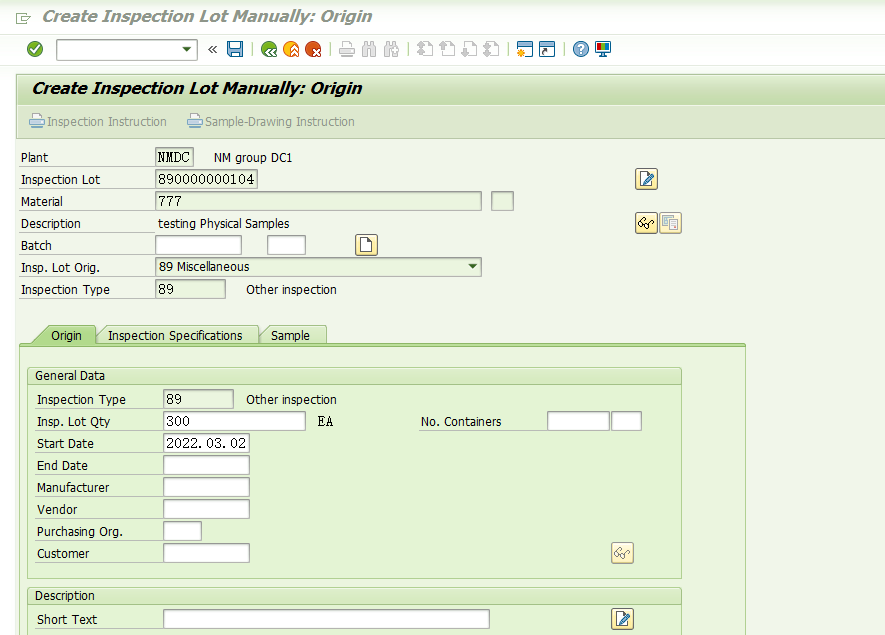Open the Sample tab
The image size is (885, 635).
[290, 335]
